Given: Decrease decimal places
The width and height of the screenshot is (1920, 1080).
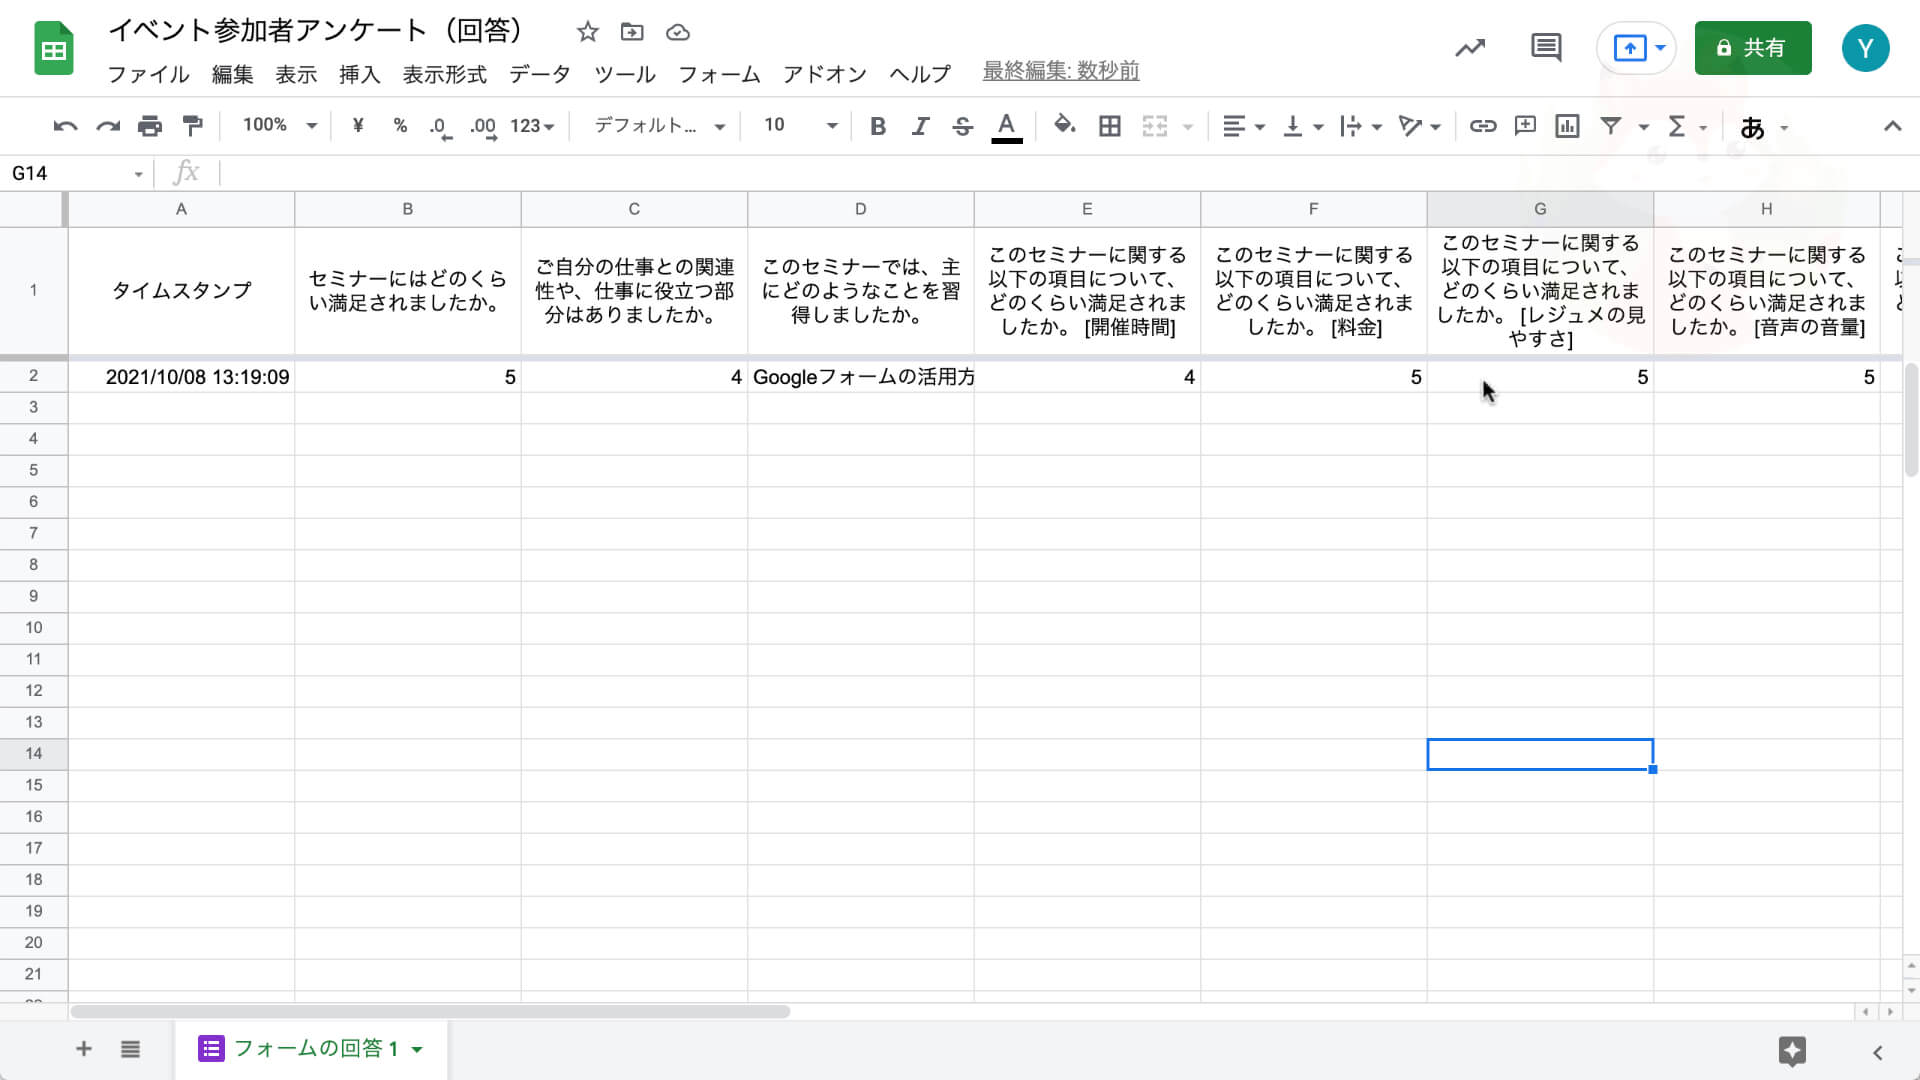Looking at the screenshot, I should 440,127.
